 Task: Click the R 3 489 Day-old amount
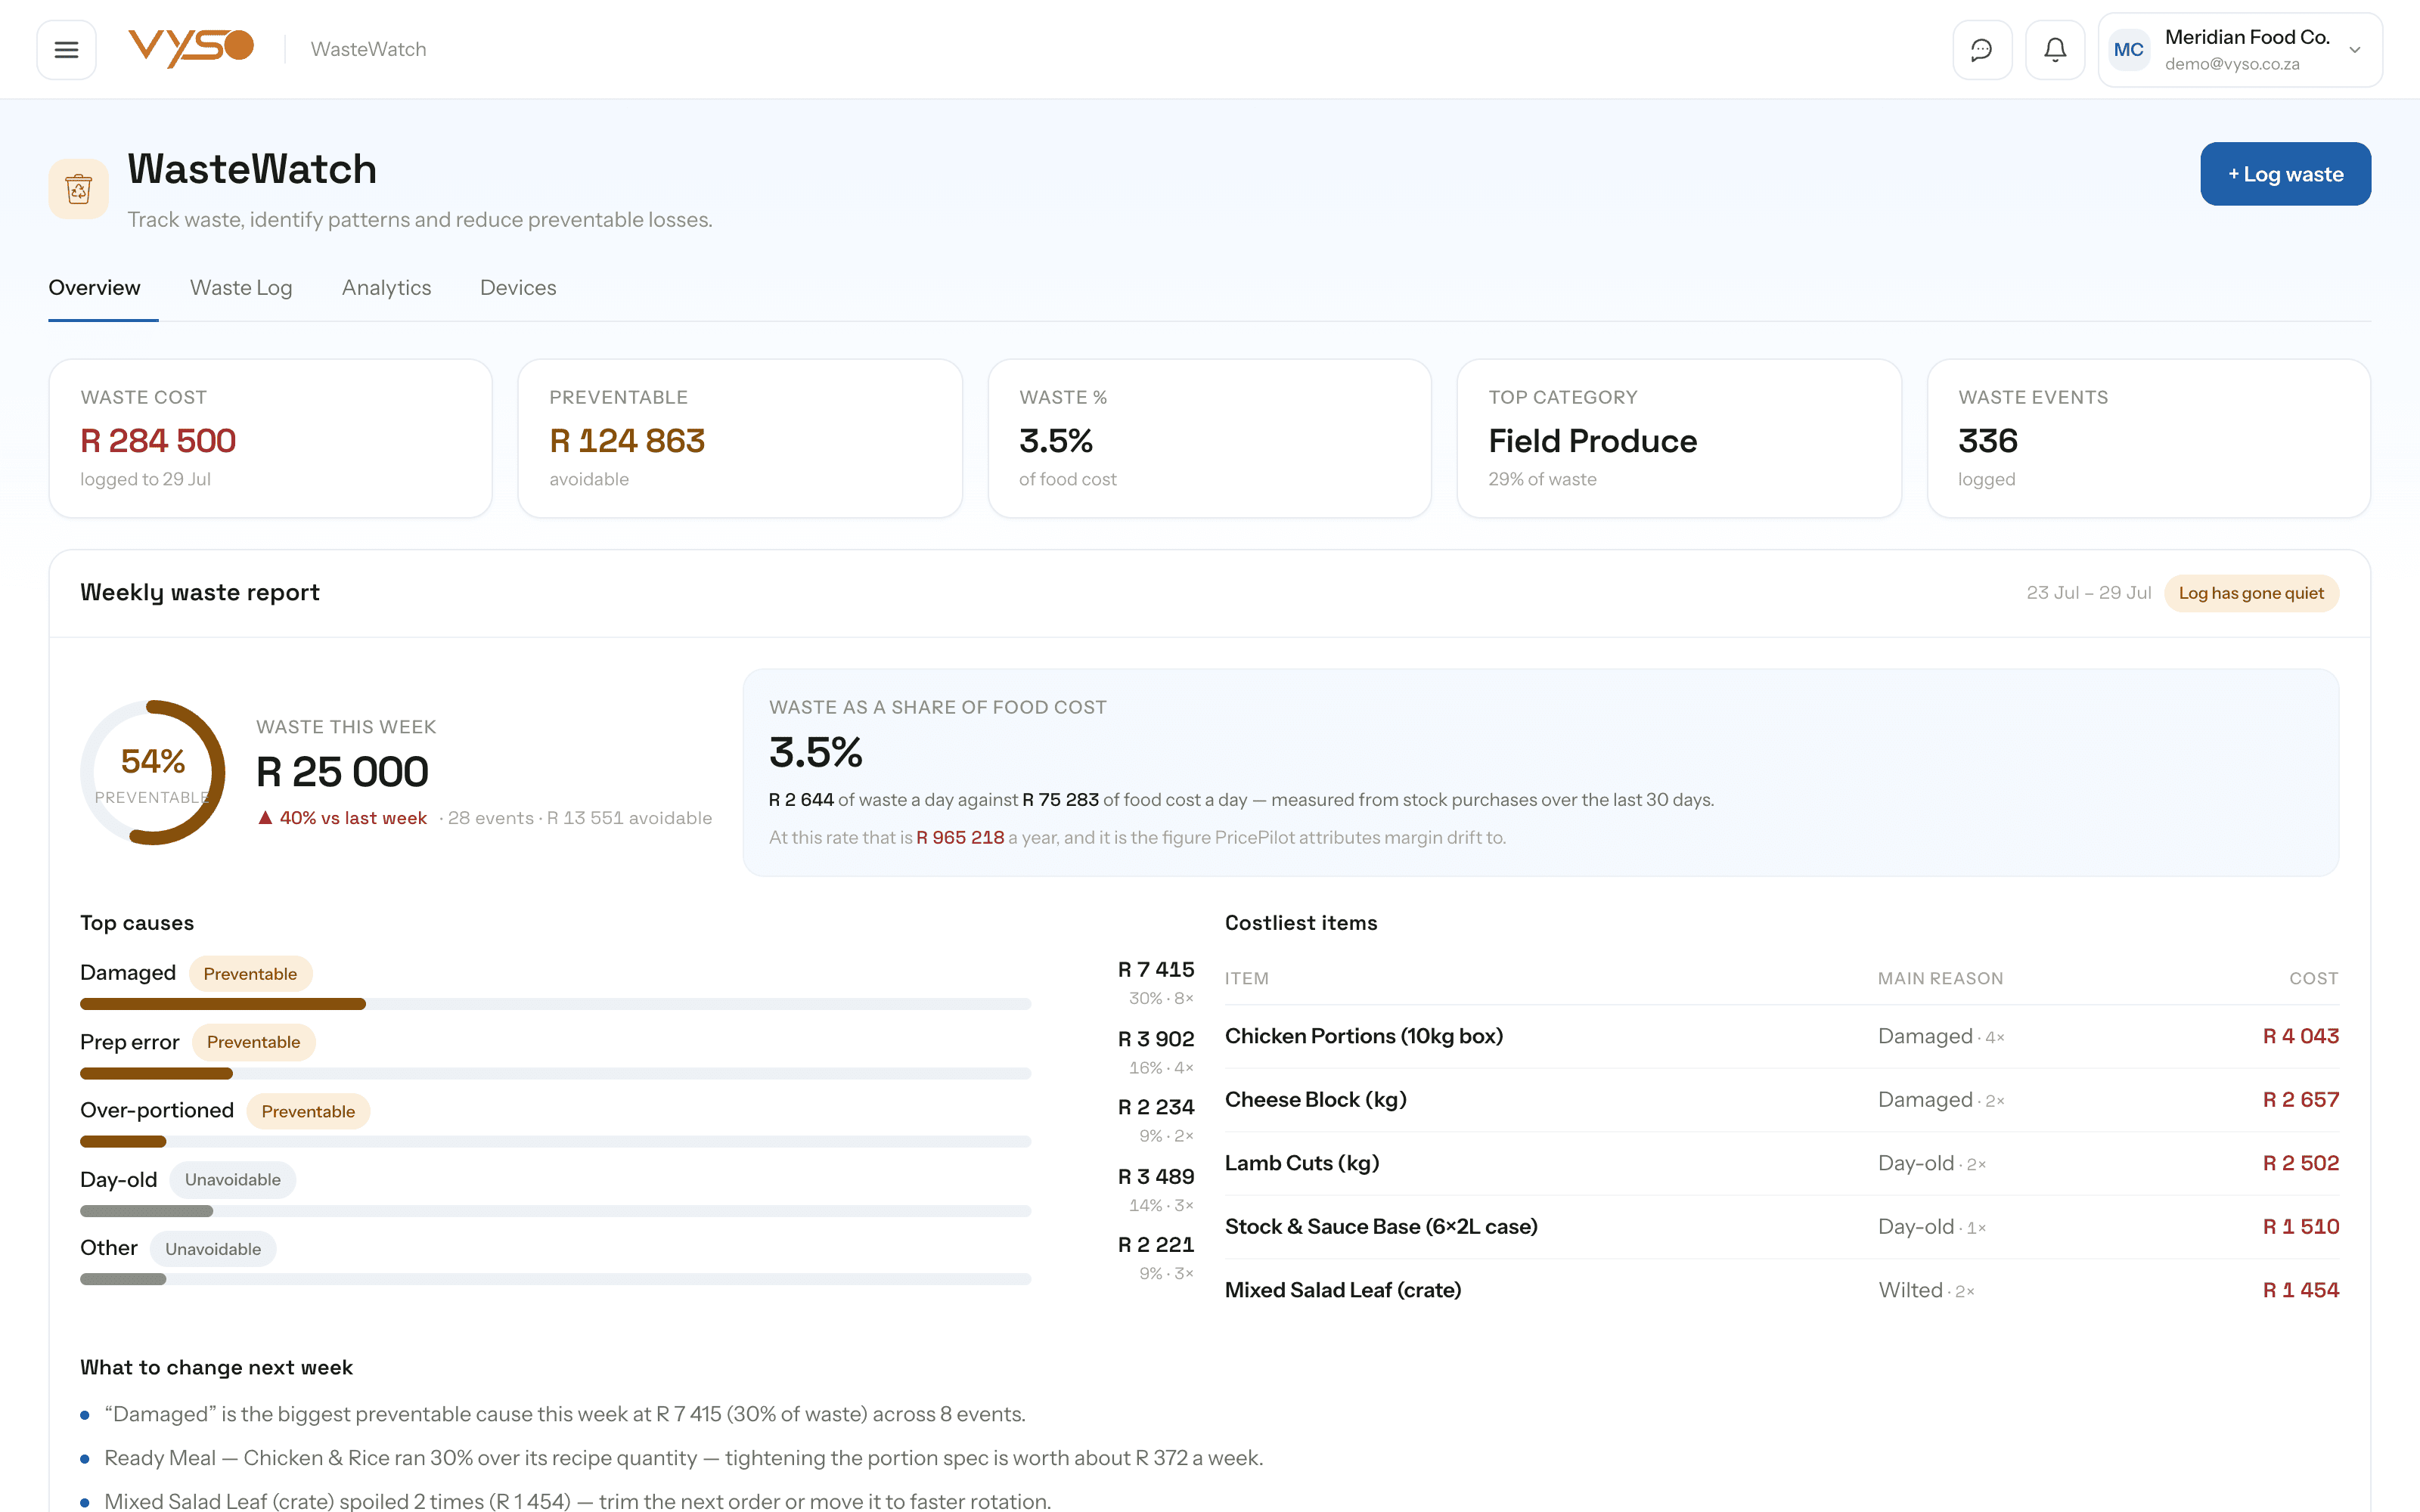tap(1155, 1177)
